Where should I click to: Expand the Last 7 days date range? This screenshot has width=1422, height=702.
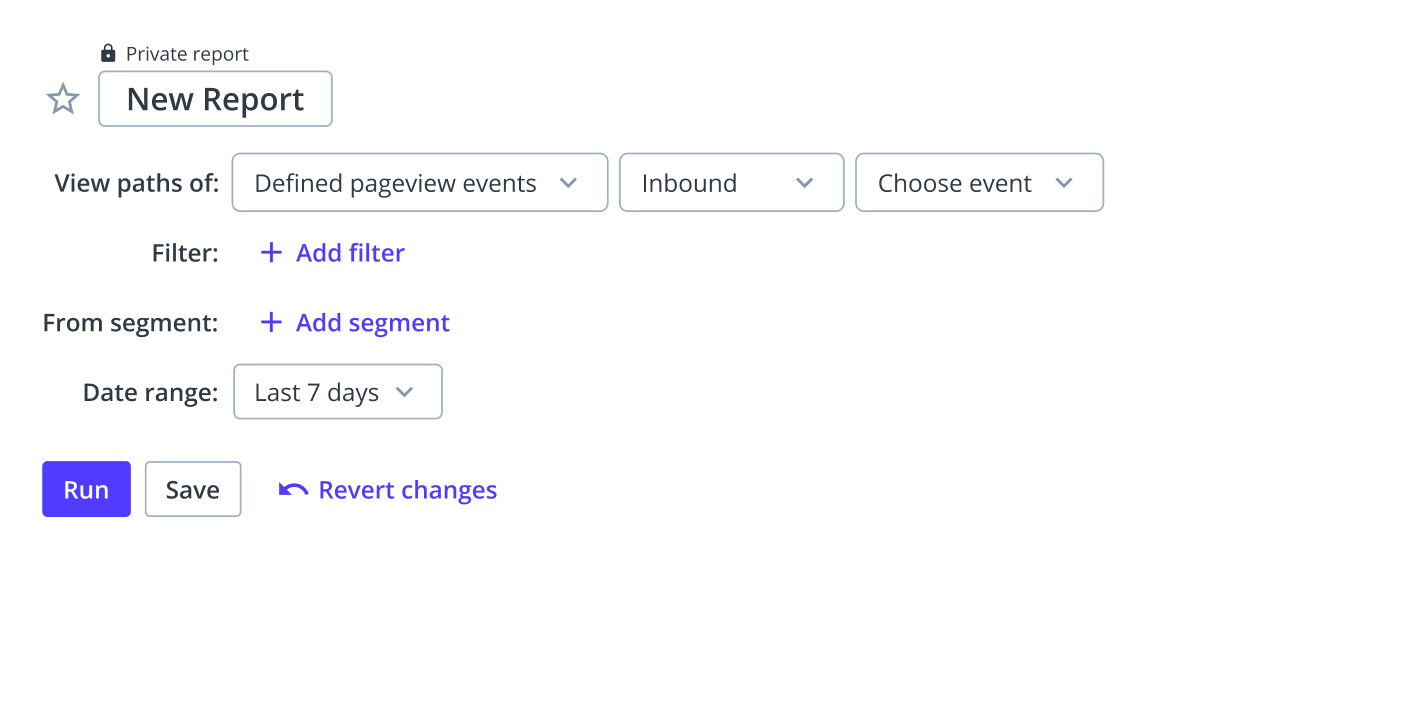point(338,392)
